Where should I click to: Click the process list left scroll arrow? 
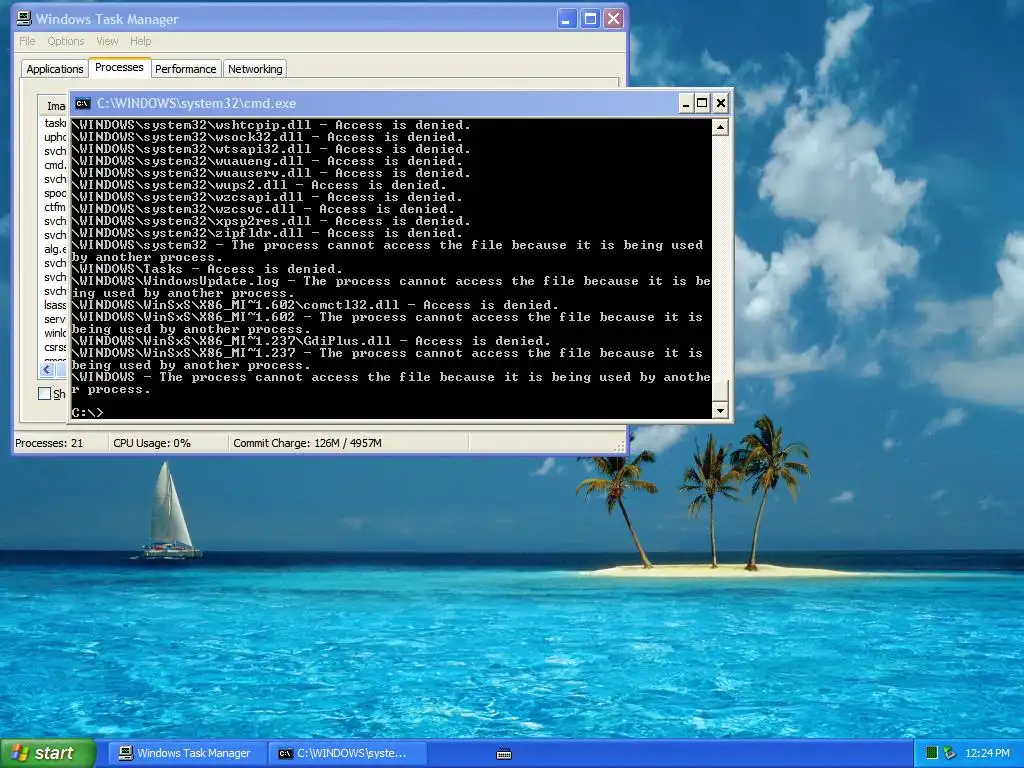pyautogui.click(x=46, y=370)
